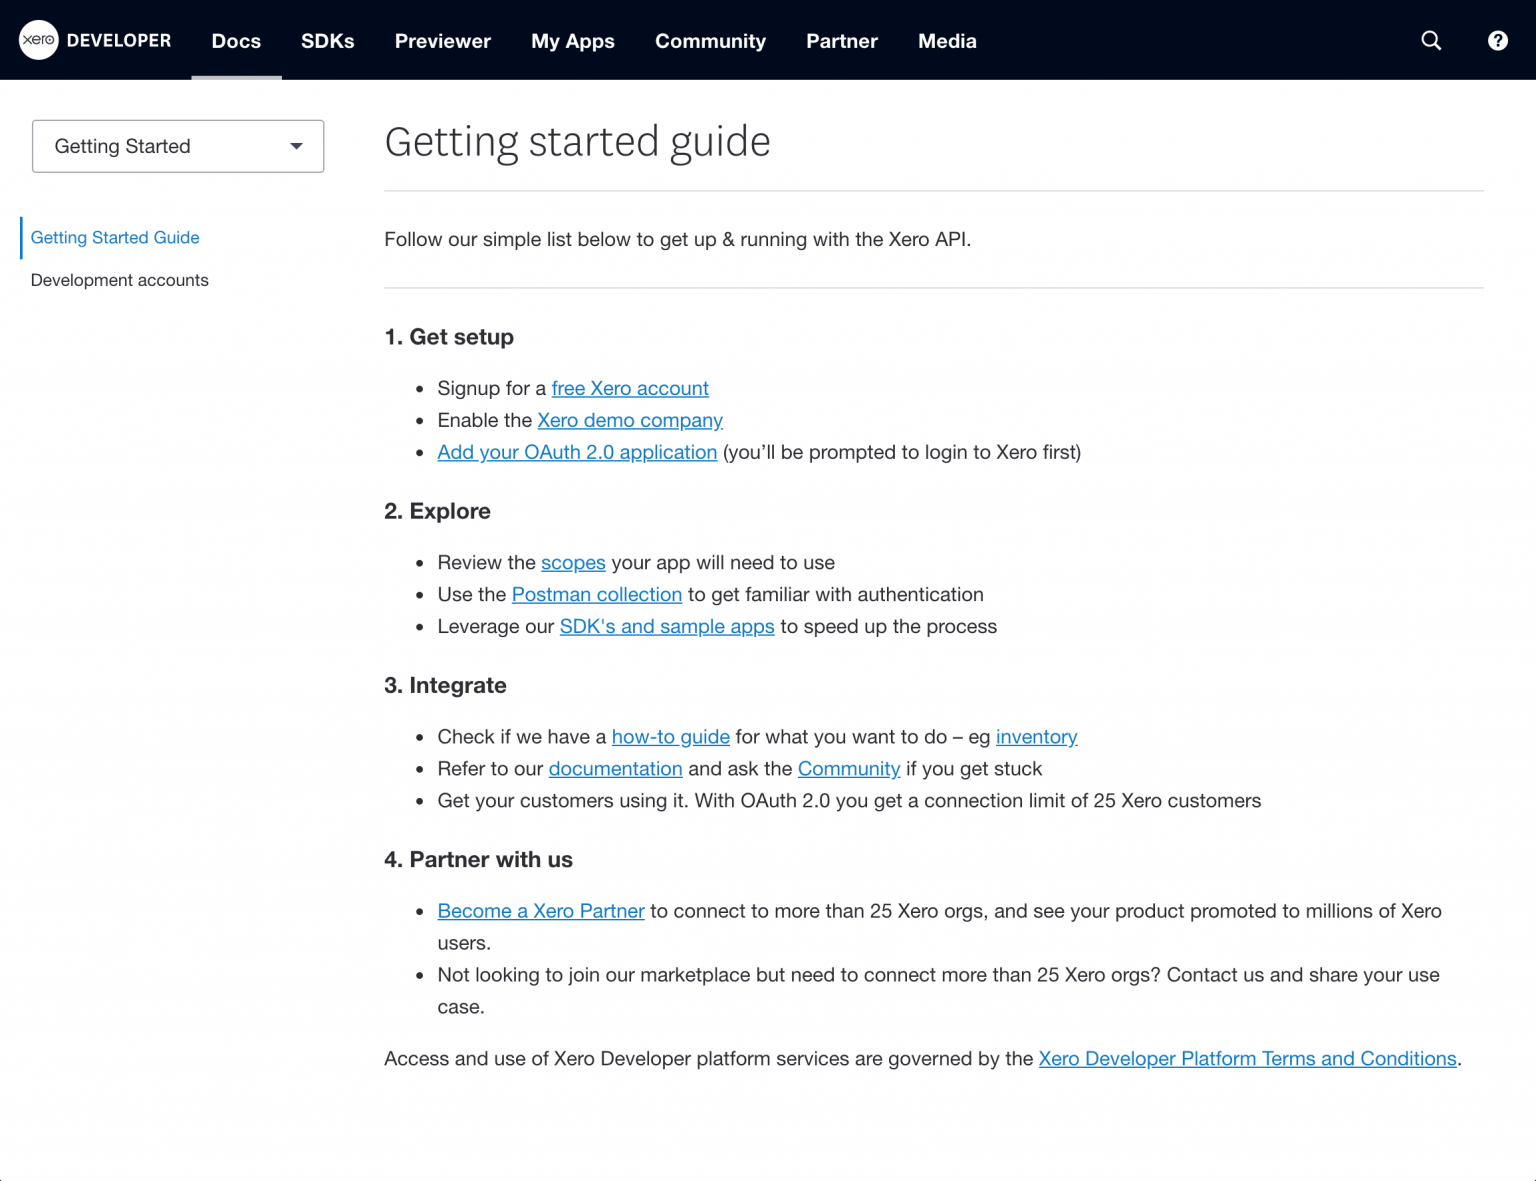Select the My Apps navigation tab
1536x1181 pixels.
click(572, 41)
